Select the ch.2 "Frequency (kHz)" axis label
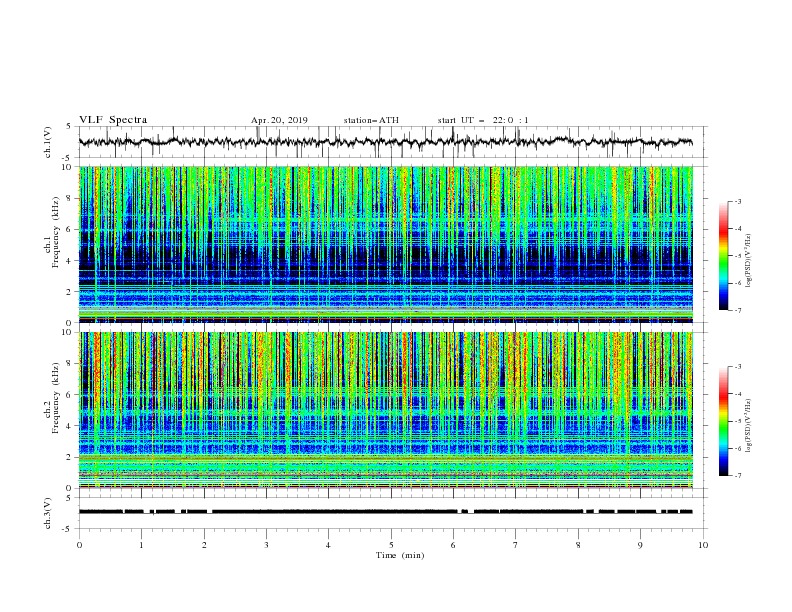 point(56,398)
